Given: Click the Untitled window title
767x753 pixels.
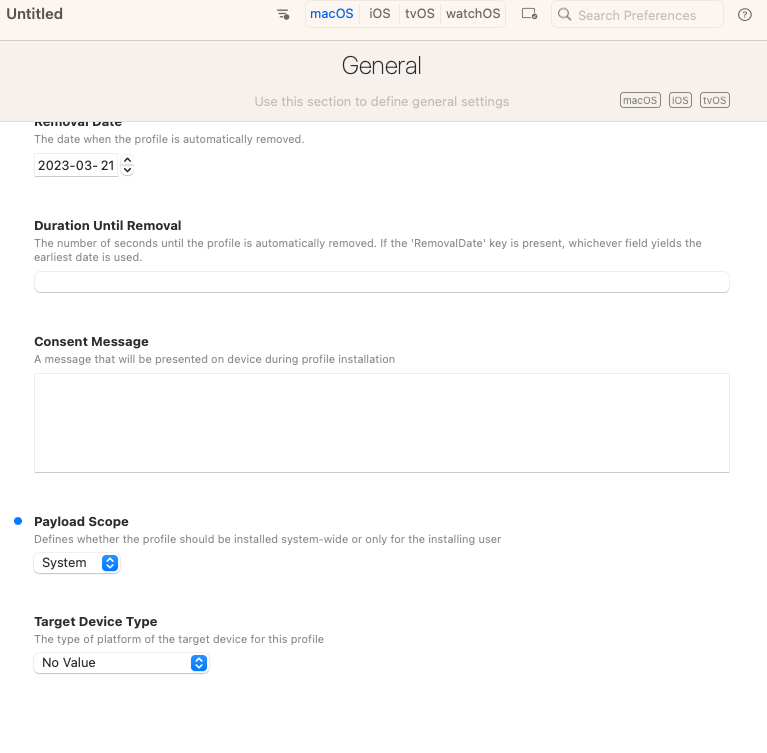Looking at the screenshot, I should 35,14.
